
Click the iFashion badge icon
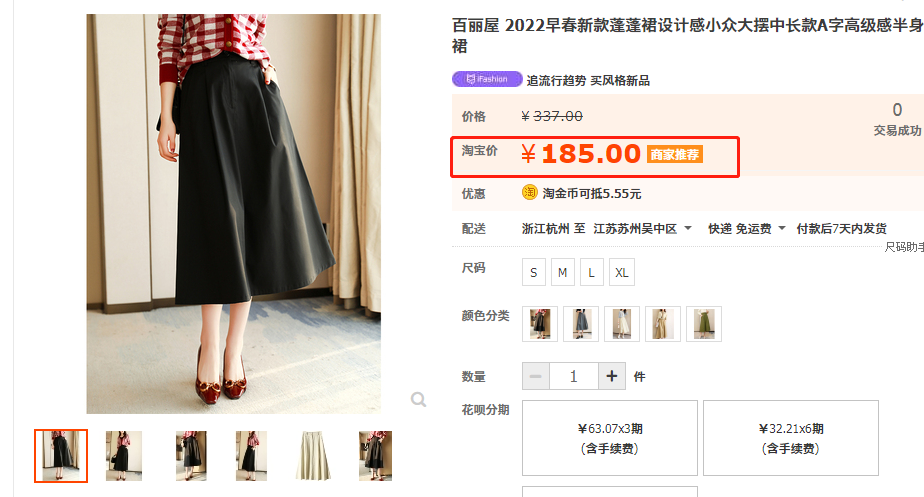click(x=487, y=79)
